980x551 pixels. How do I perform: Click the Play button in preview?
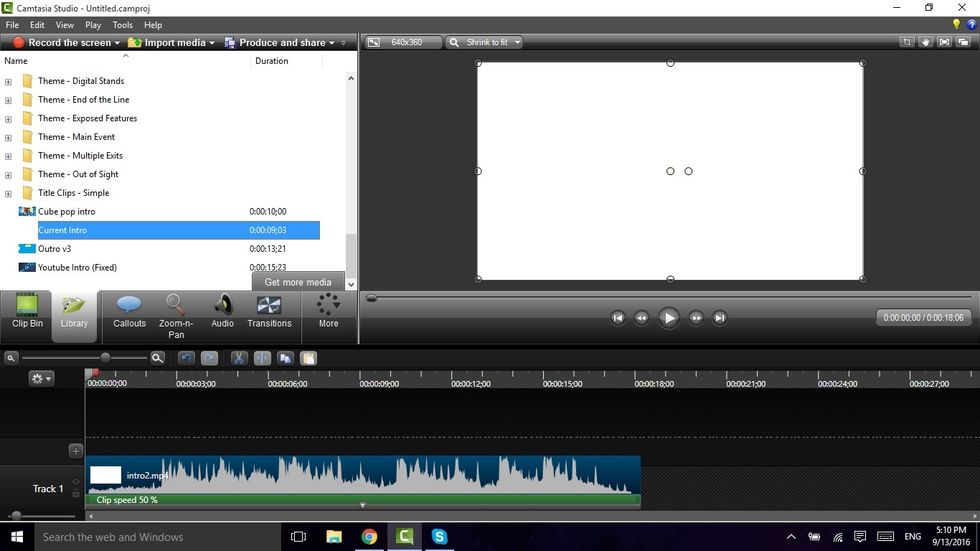669,318
